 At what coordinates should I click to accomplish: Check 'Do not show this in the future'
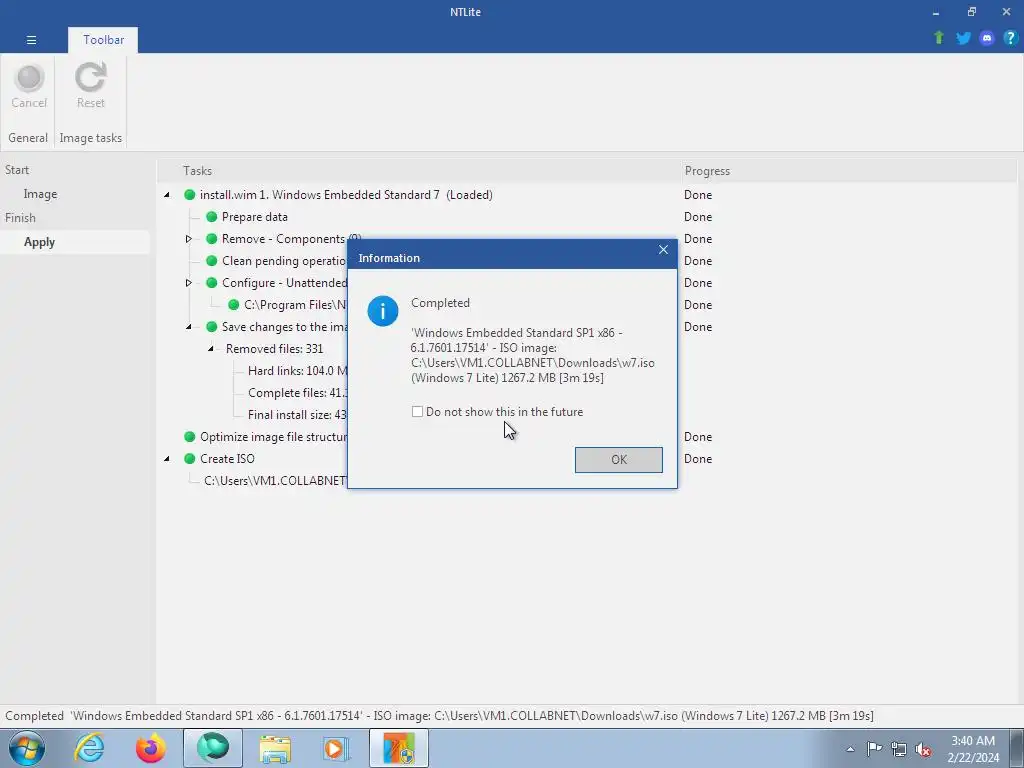tap(417, 411)
